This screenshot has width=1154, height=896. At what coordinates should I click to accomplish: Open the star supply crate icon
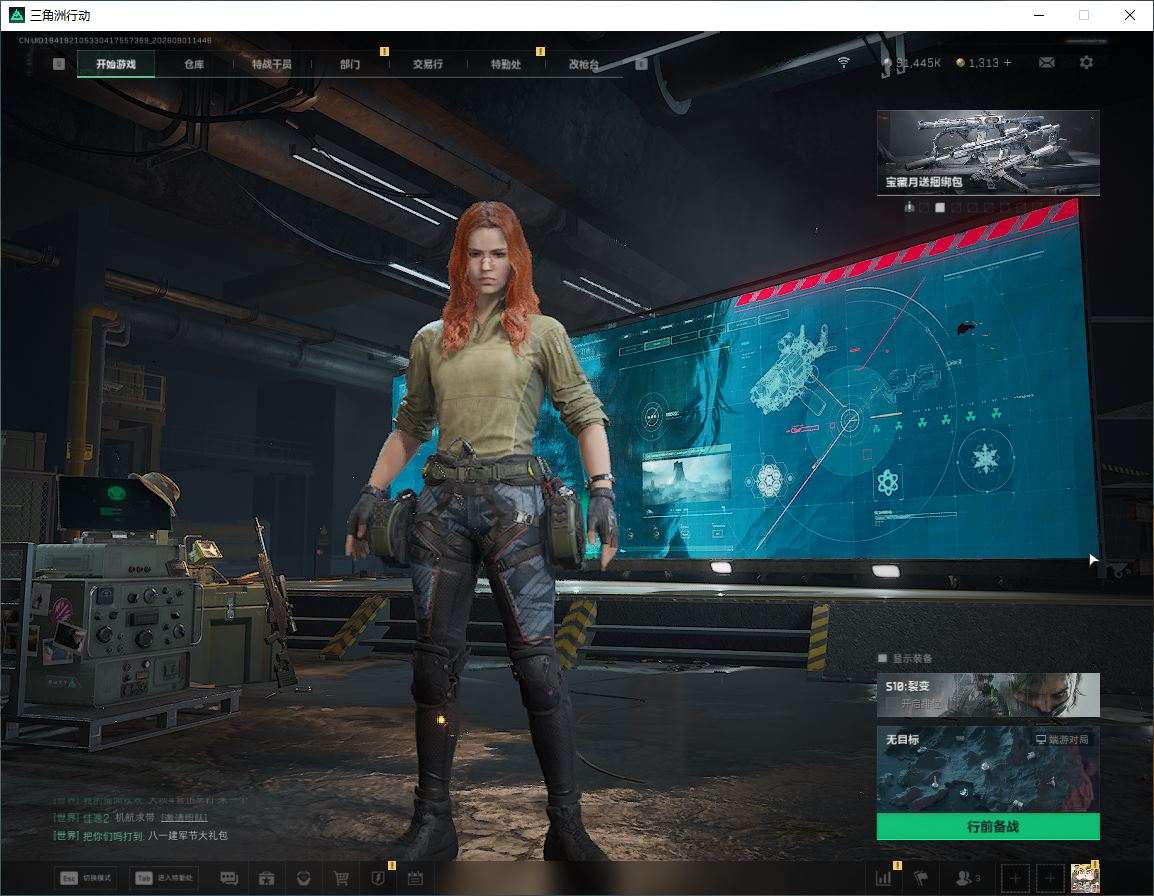[x=266, y=878]
